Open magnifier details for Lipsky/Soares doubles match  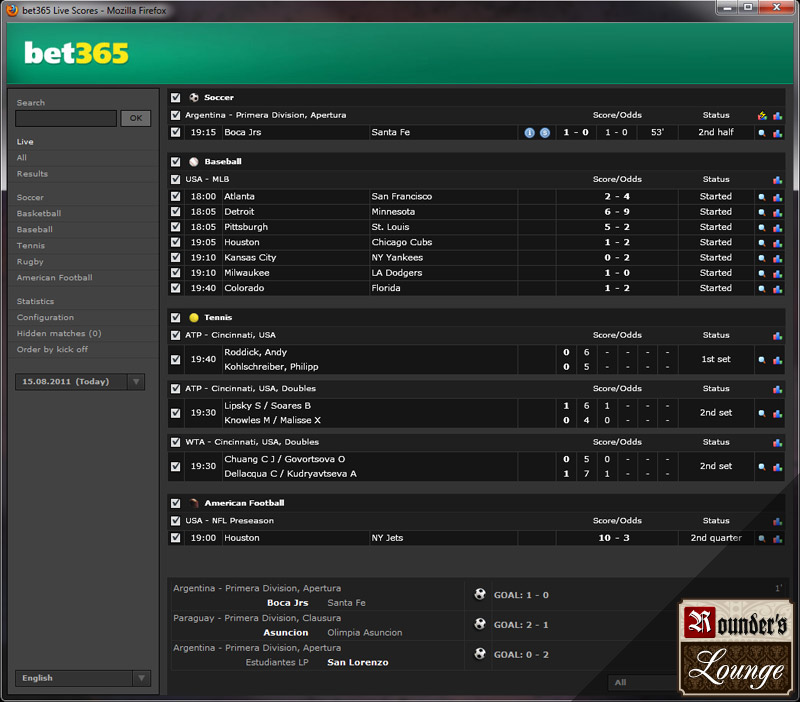click(x=762, y=413)
